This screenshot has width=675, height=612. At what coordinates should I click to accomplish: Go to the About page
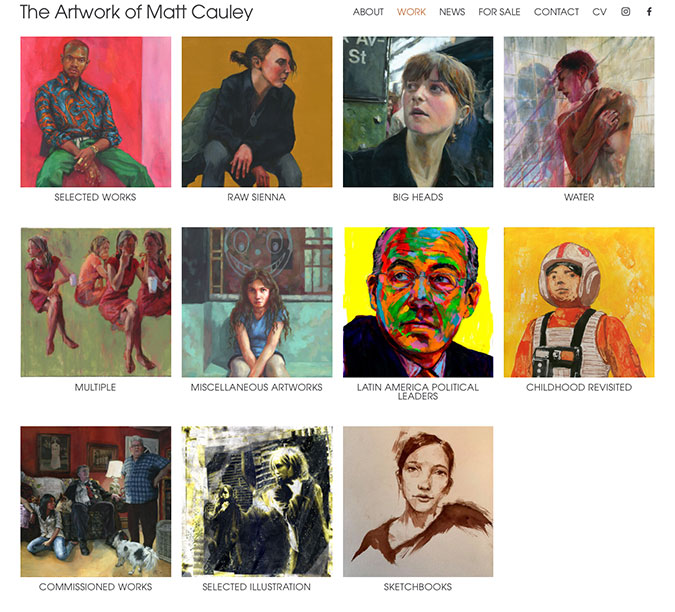pyautogui.click(x=368, y=12)
